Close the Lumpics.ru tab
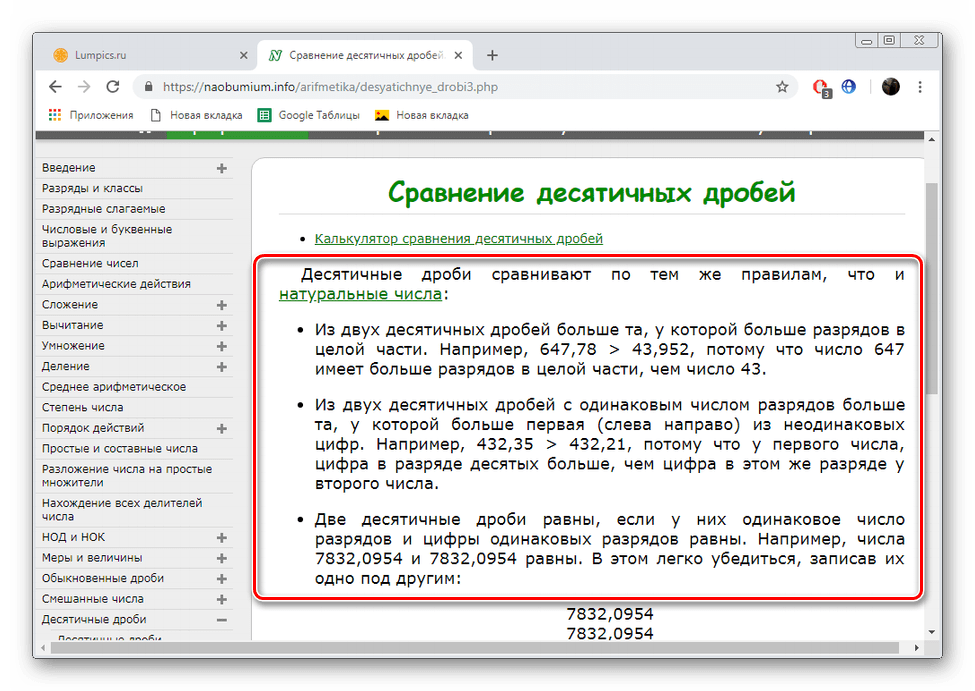The height and width of the screenshot is (691, 975). coord(244,55)
